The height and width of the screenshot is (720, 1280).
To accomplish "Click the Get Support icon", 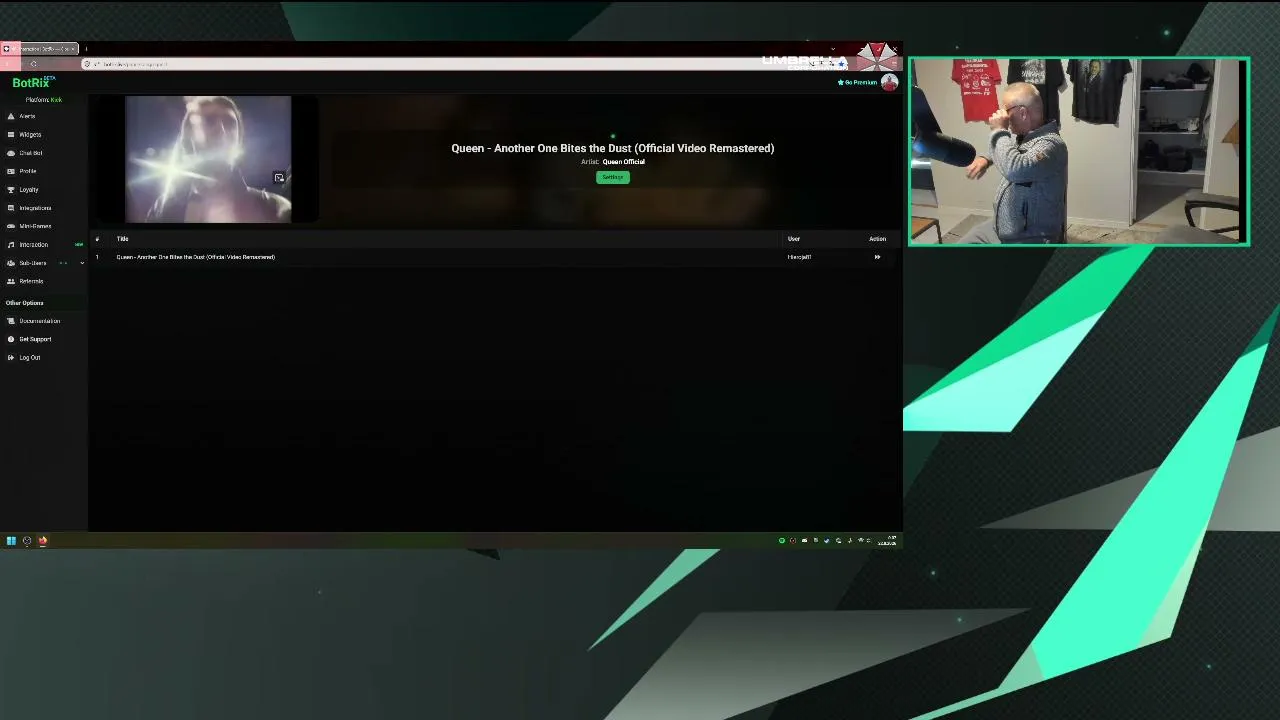I will (11, 339).
